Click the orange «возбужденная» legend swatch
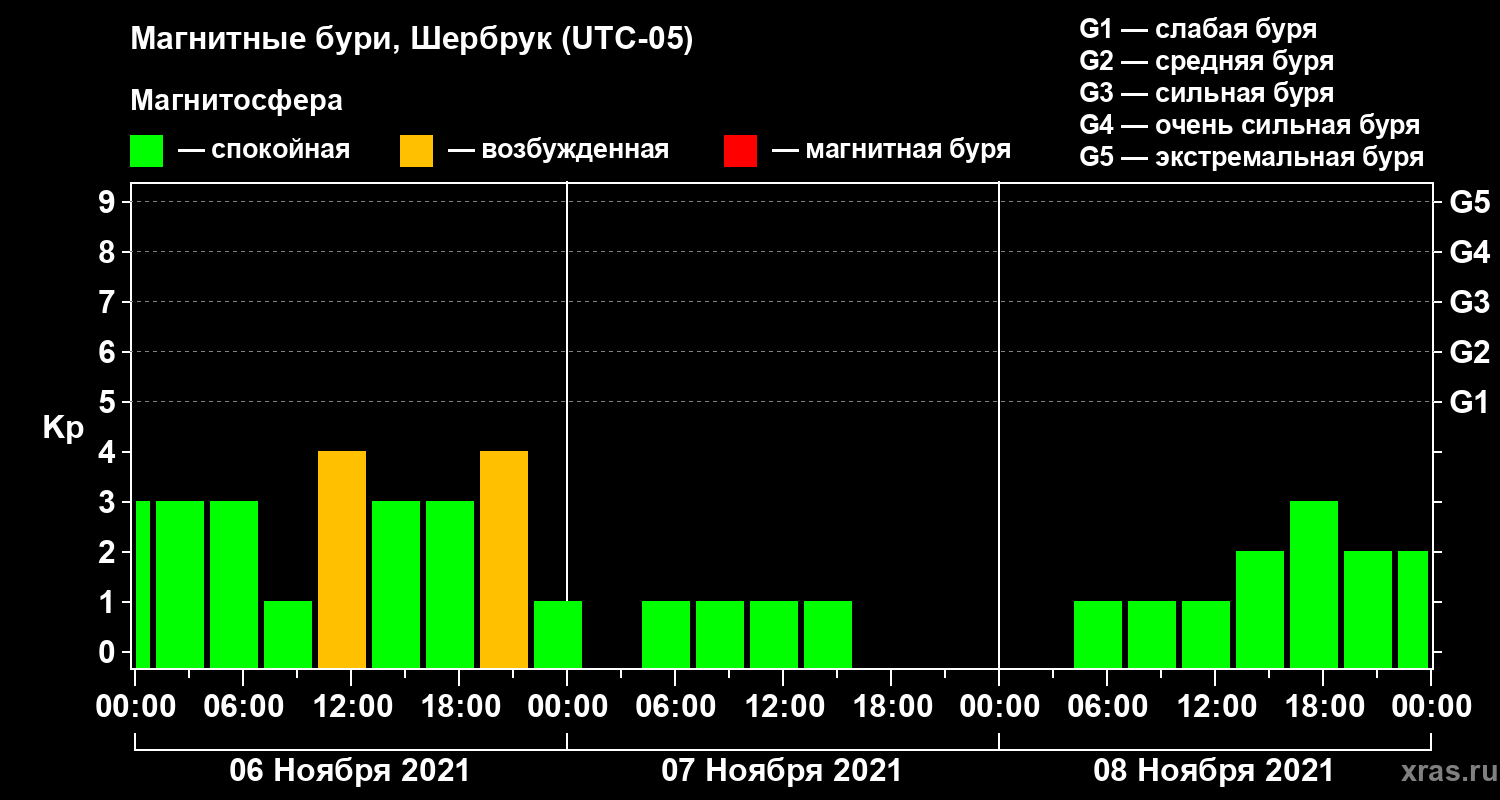1500x800 pixels. (x=416, y=151)
